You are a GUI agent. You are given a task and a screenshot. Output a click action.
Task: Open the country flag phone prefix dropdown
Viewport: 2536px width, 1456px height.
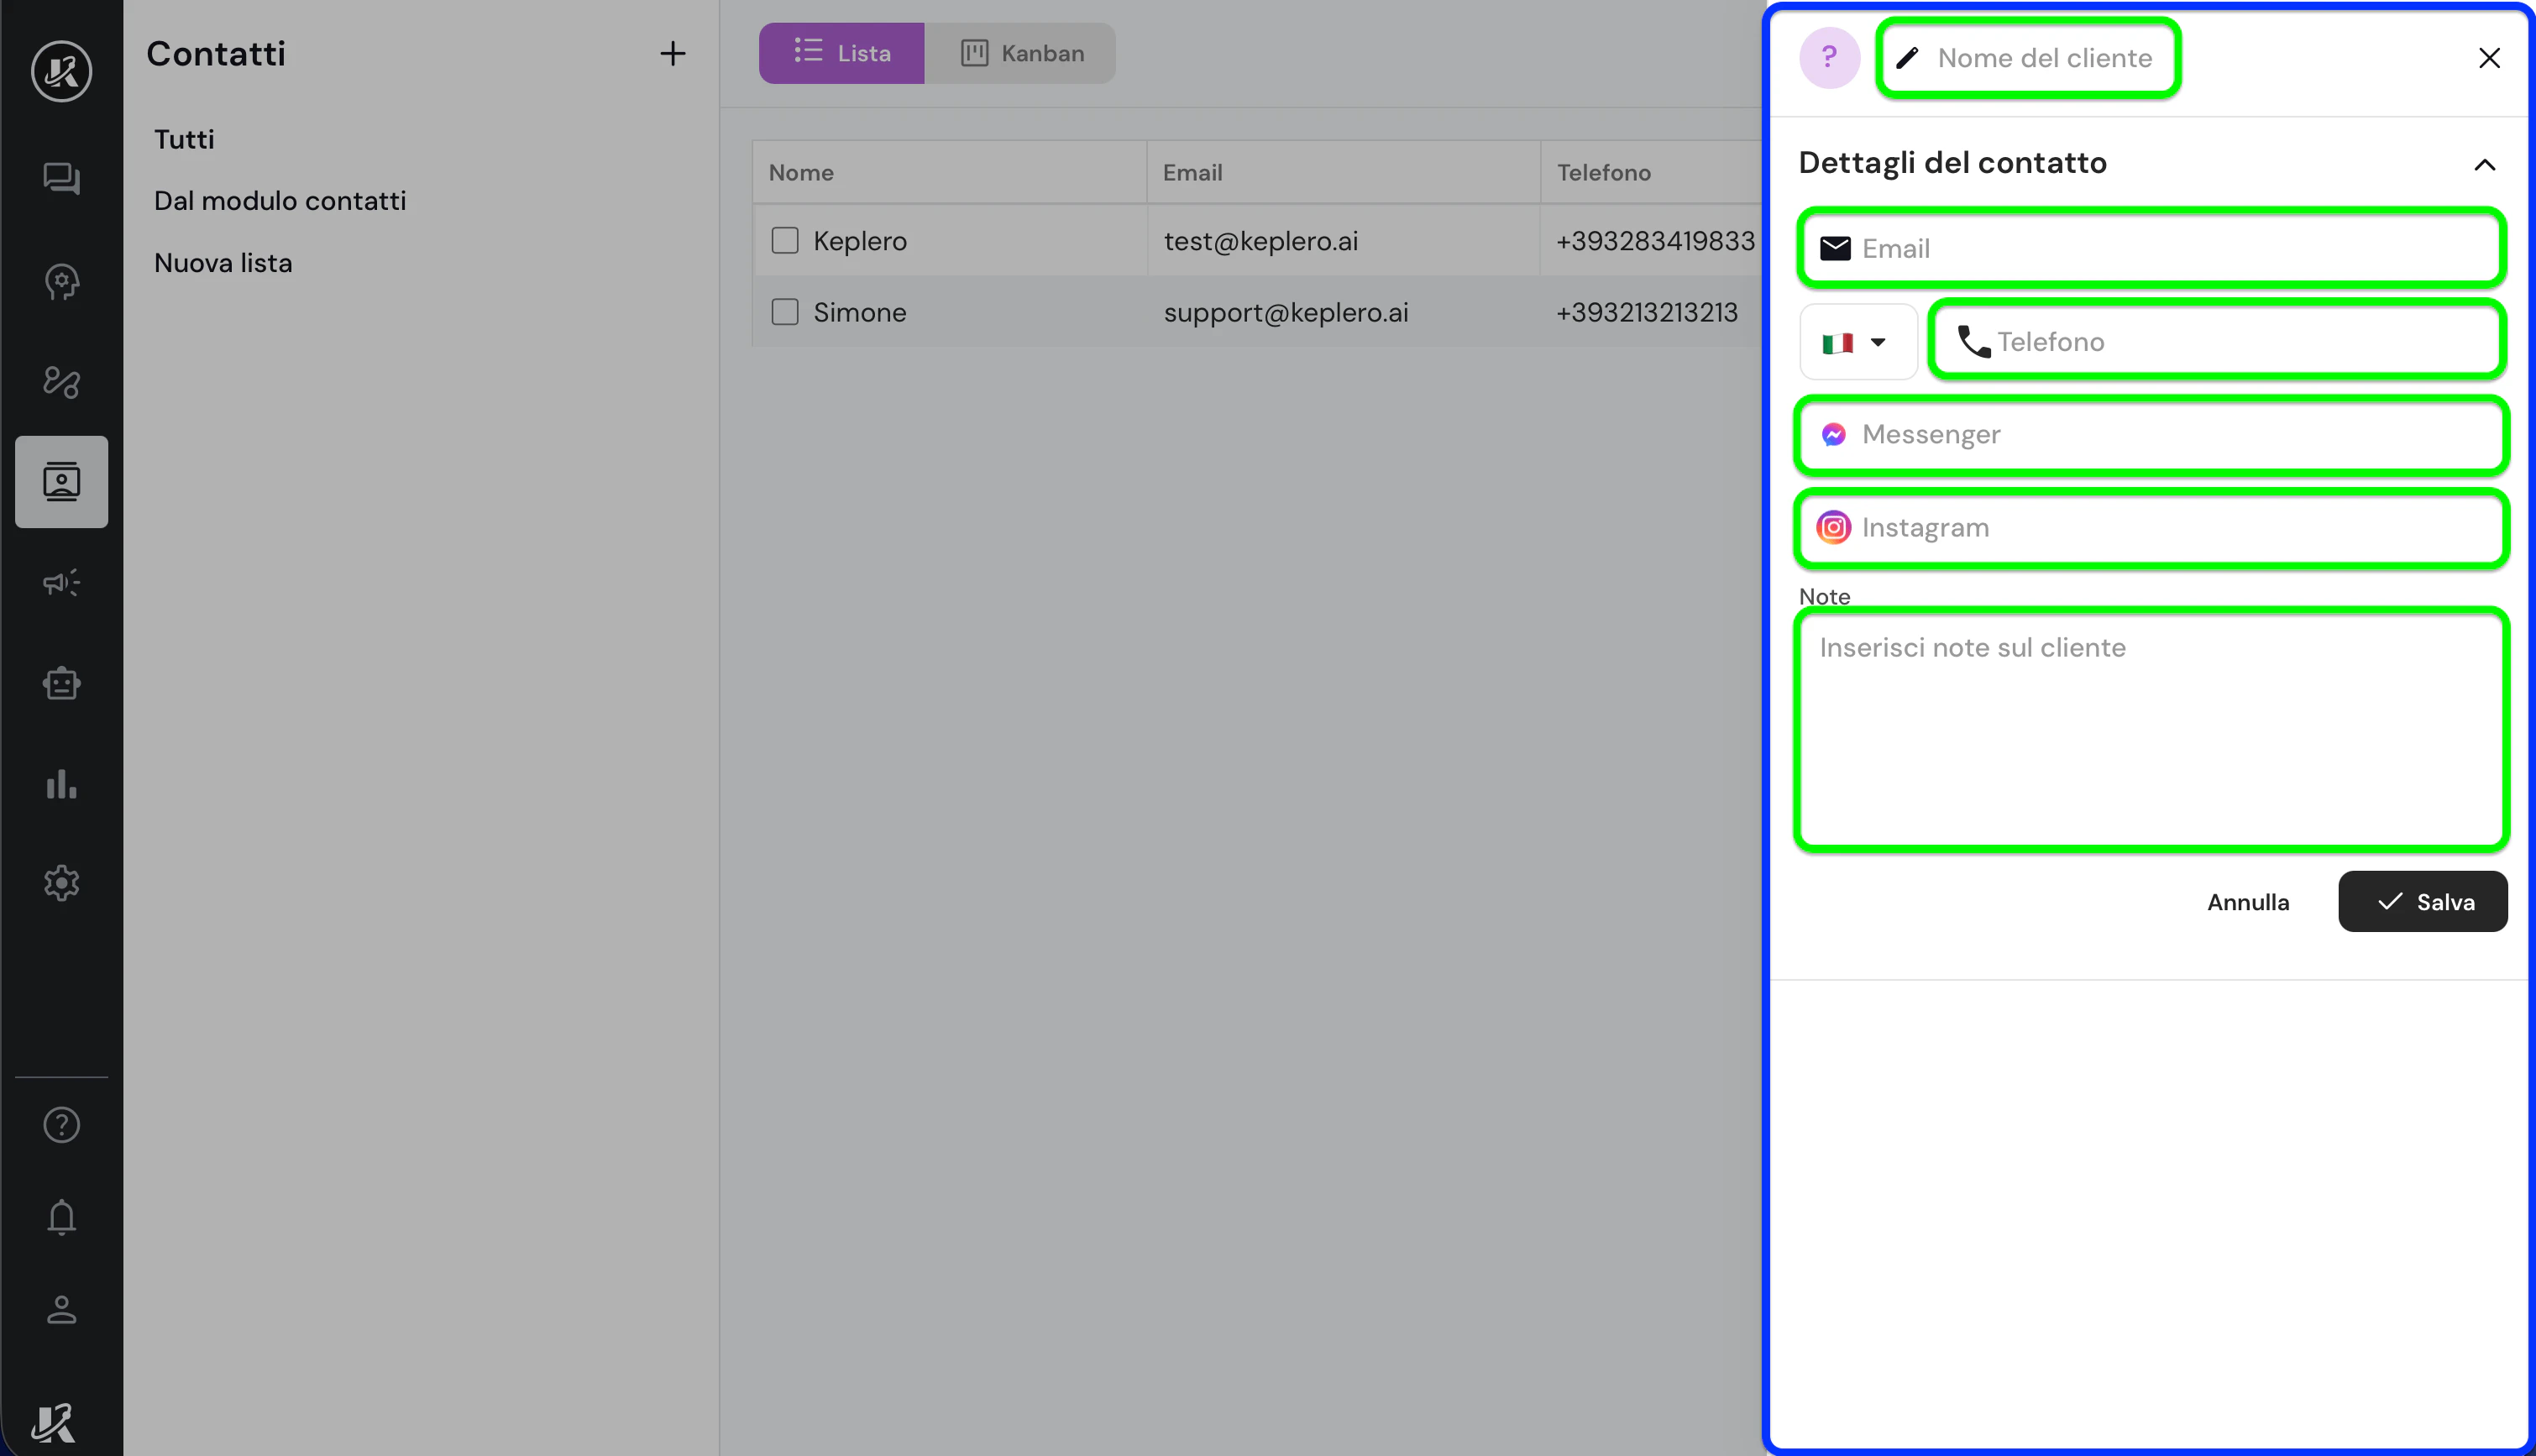(x=1857, y=341)
